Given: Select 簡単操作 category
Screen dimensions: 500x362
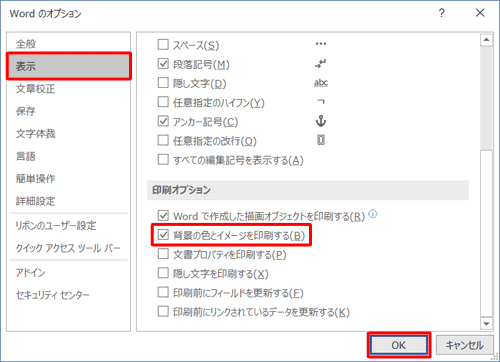Looking at the screenshot, I should [x=36, y=179].
